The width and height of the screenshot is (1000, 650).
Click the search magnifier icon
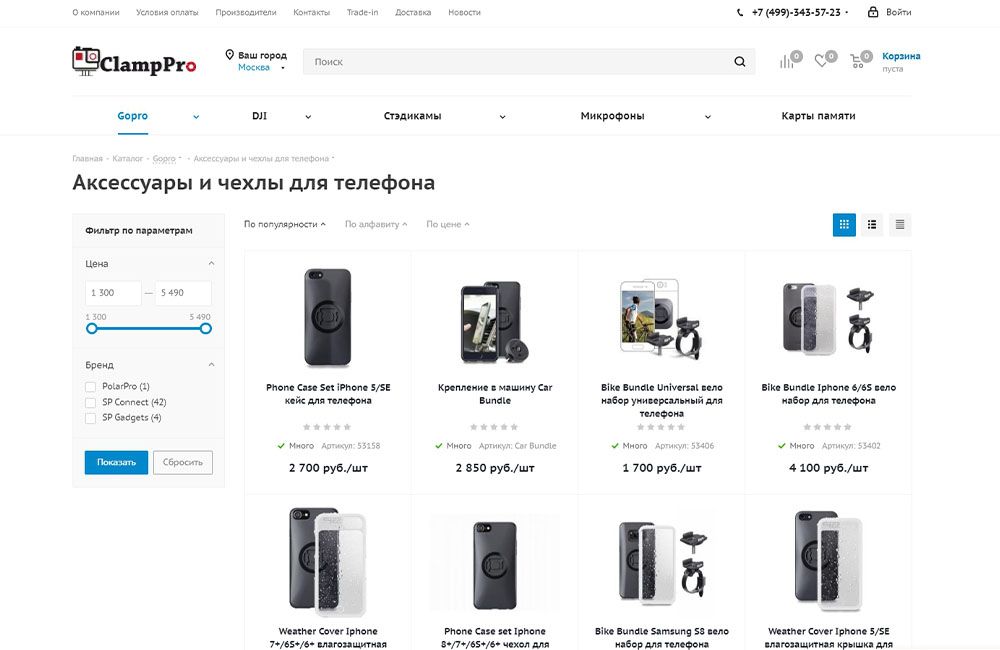739,62
